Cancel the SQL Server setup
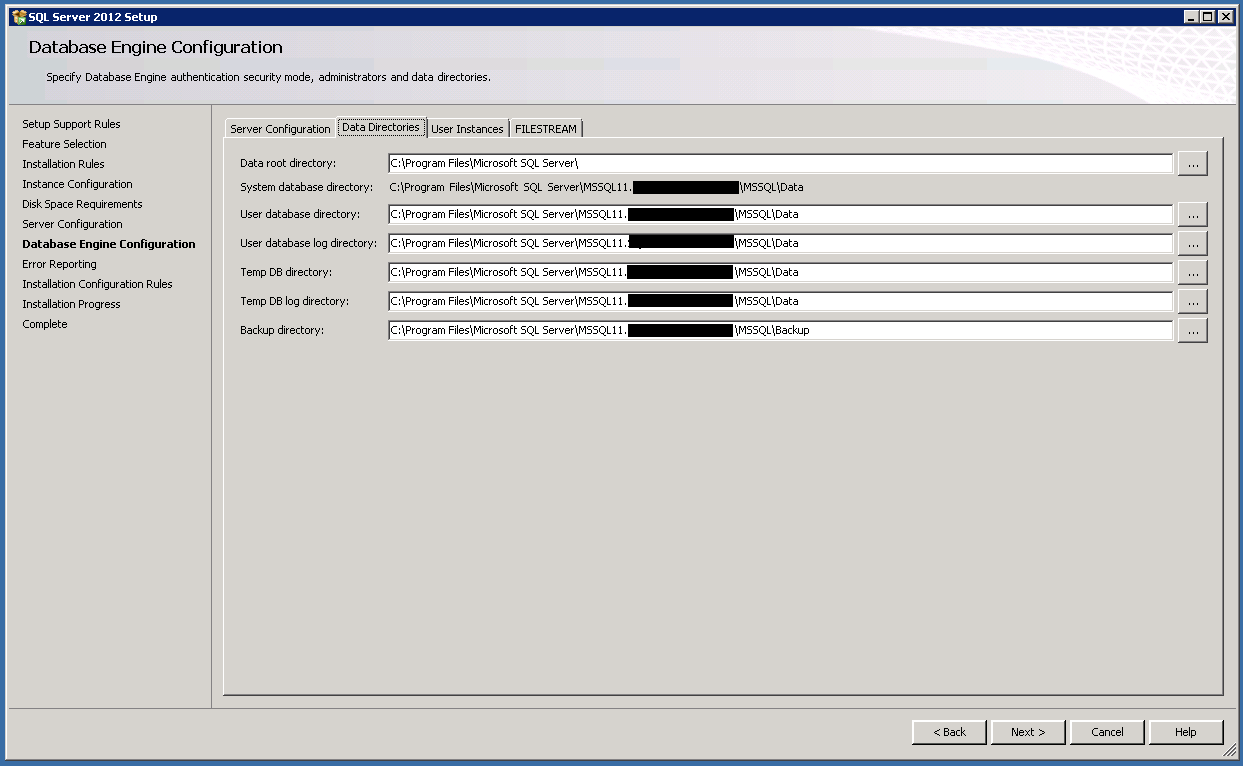 pos(1107,732)
